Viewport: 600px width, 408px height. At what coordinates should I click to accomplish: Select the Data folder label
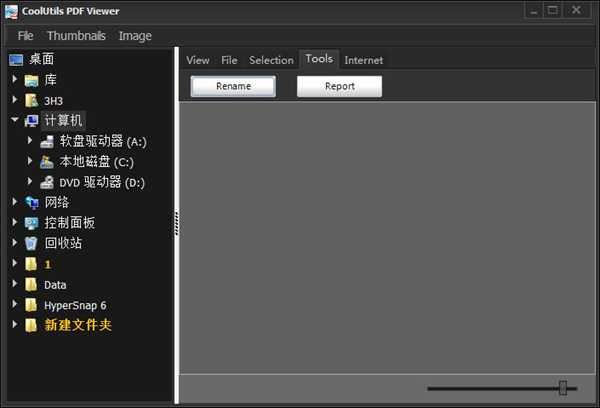point(55,285)
